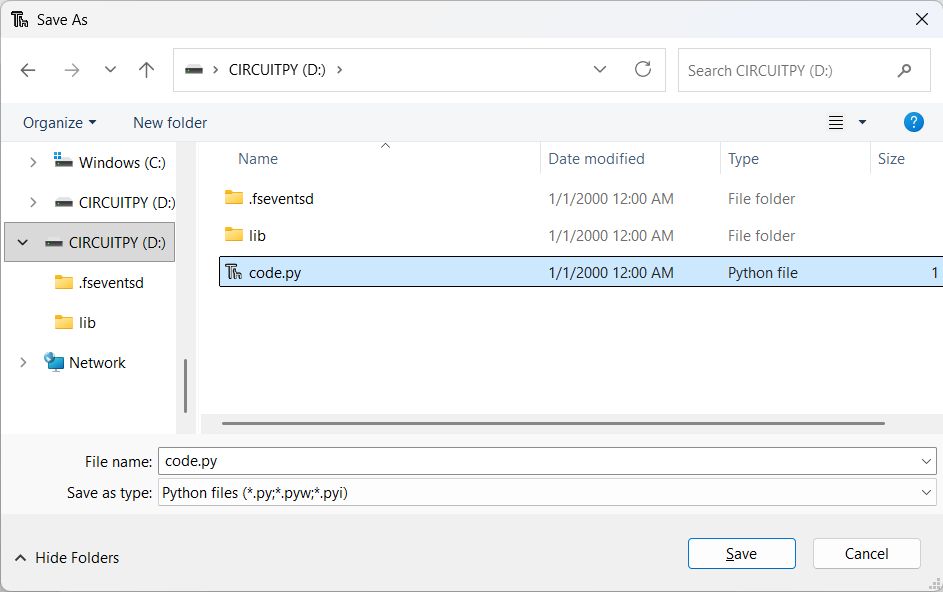The width and height of the screenshot is (943, 592).
Task: Open the Organize menu
Action: click(x=59, y=123)
